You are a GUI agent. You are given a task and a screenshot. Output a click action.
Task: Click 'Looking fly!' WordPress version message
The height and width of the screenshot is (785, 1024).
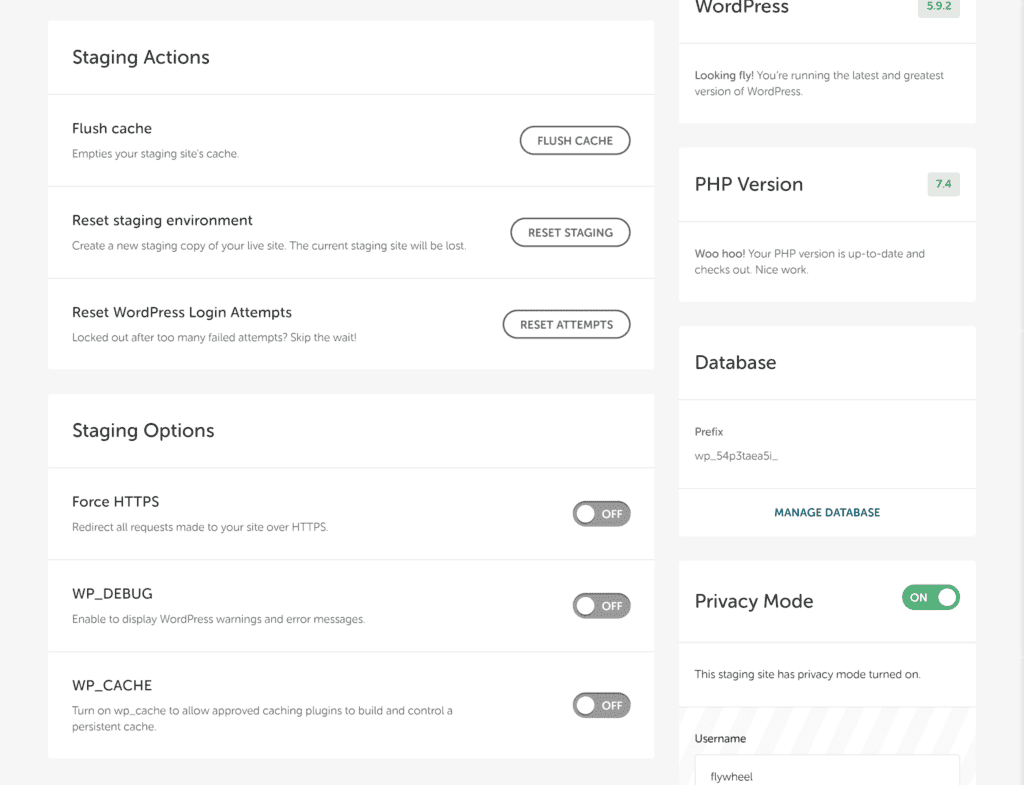[x=819, y=84]
